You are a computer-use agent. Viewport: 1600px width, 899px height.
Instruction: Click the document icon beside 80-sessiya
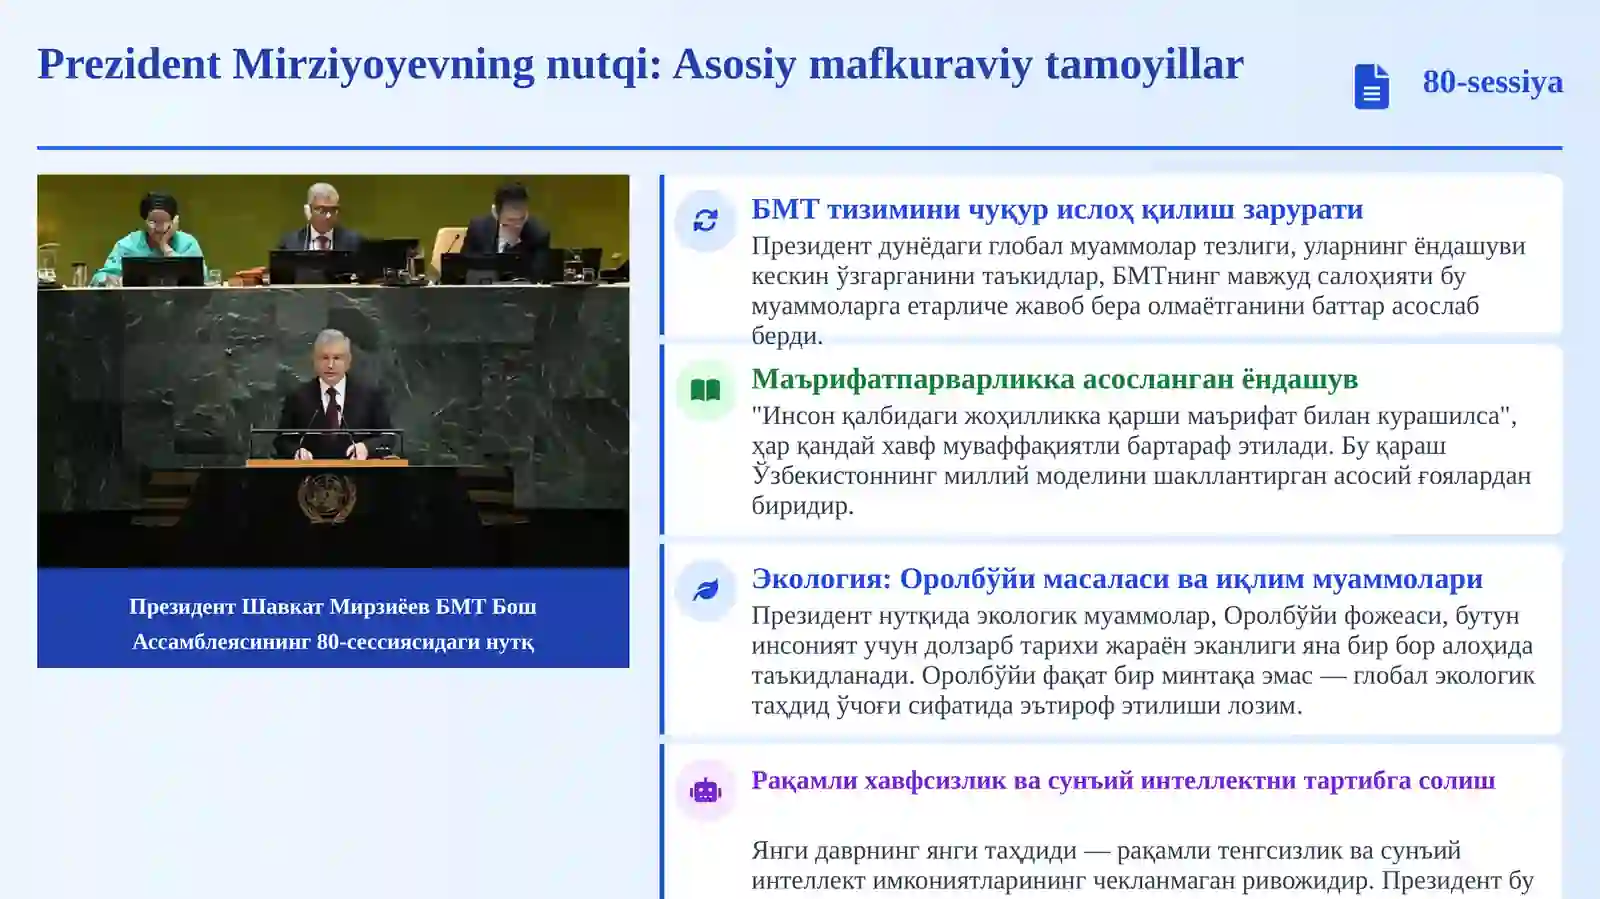[1371, 86]
